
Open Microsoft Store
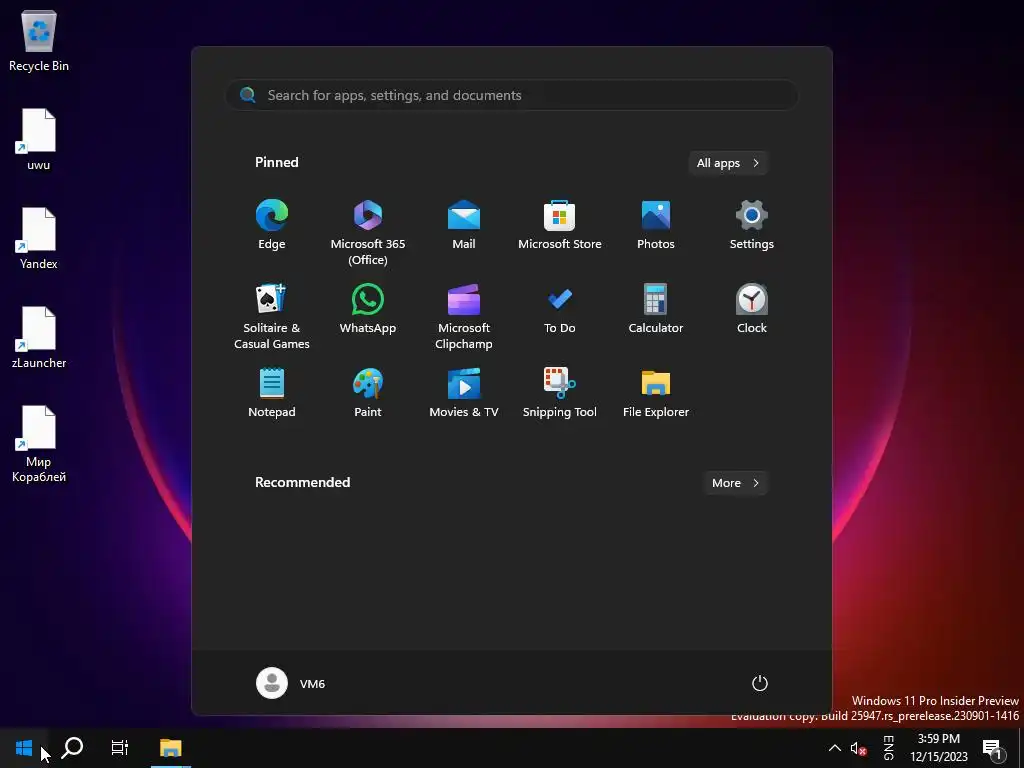(x=560, y=225)
